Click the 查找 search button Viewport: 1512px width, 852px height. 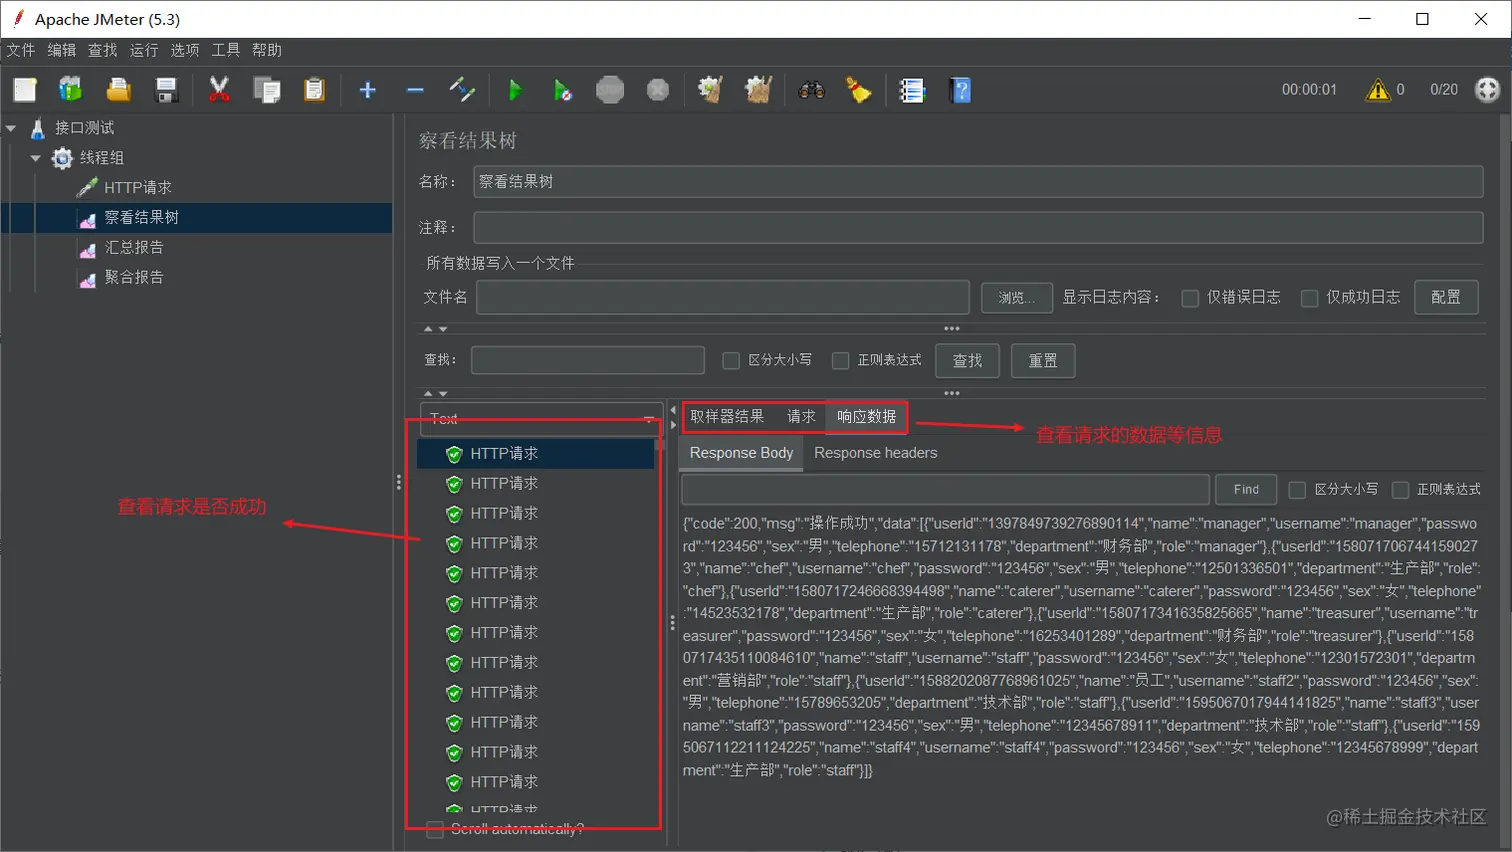pyautogui.click(x=967, y=361)
